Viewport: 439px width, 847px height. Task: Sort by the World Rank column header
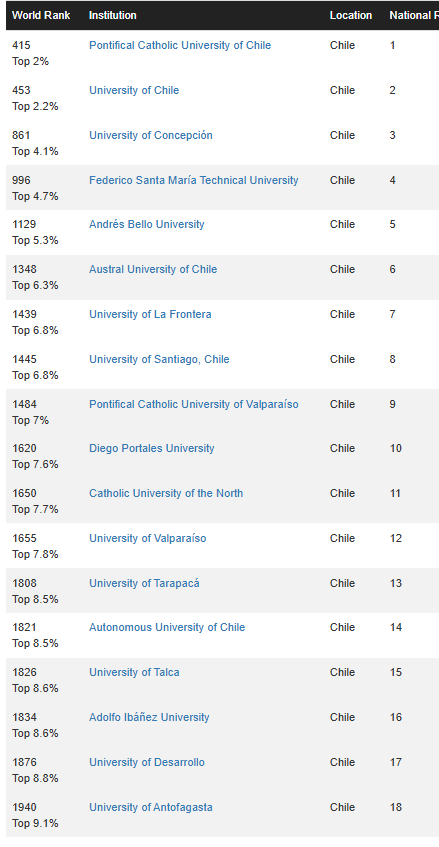[41, 15]
